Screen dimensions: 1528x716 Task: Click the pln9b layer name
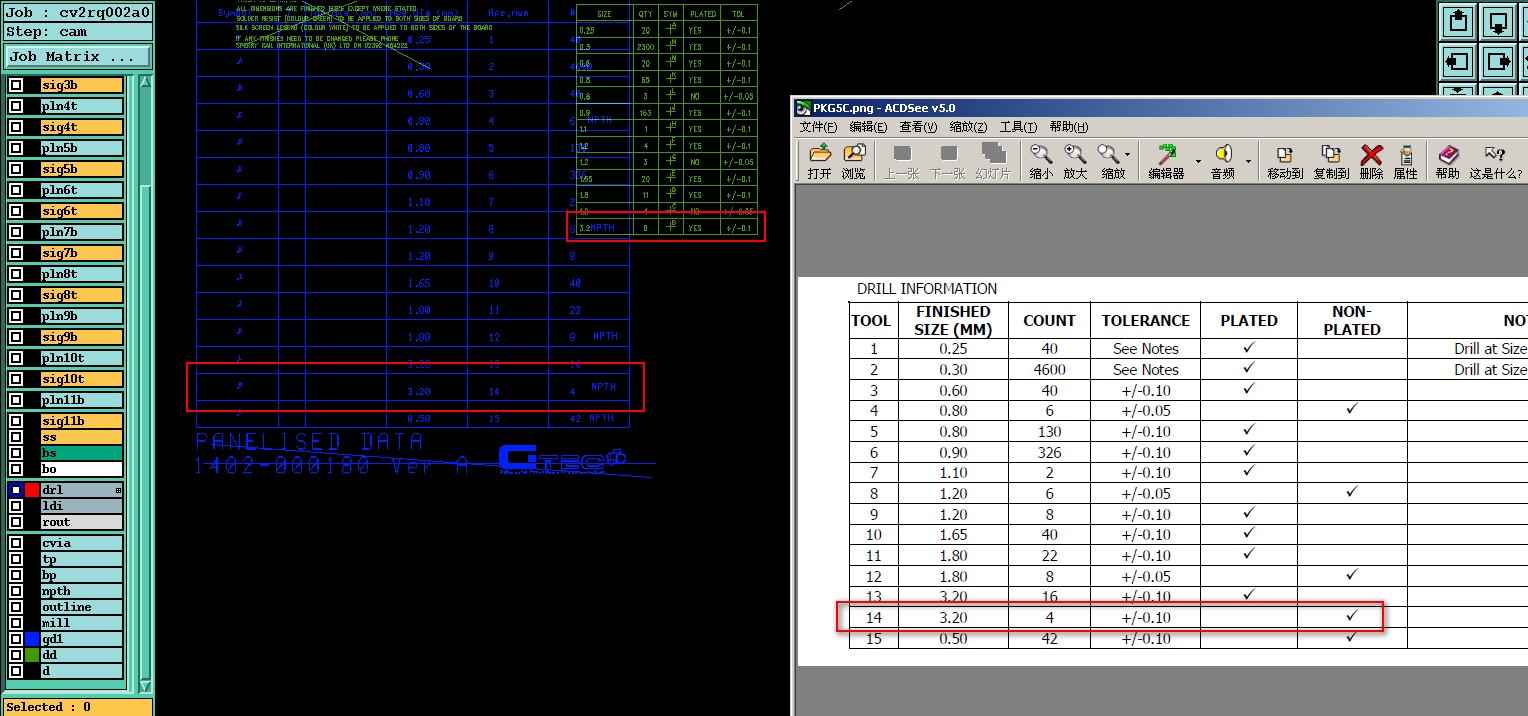tap(81, 316)
